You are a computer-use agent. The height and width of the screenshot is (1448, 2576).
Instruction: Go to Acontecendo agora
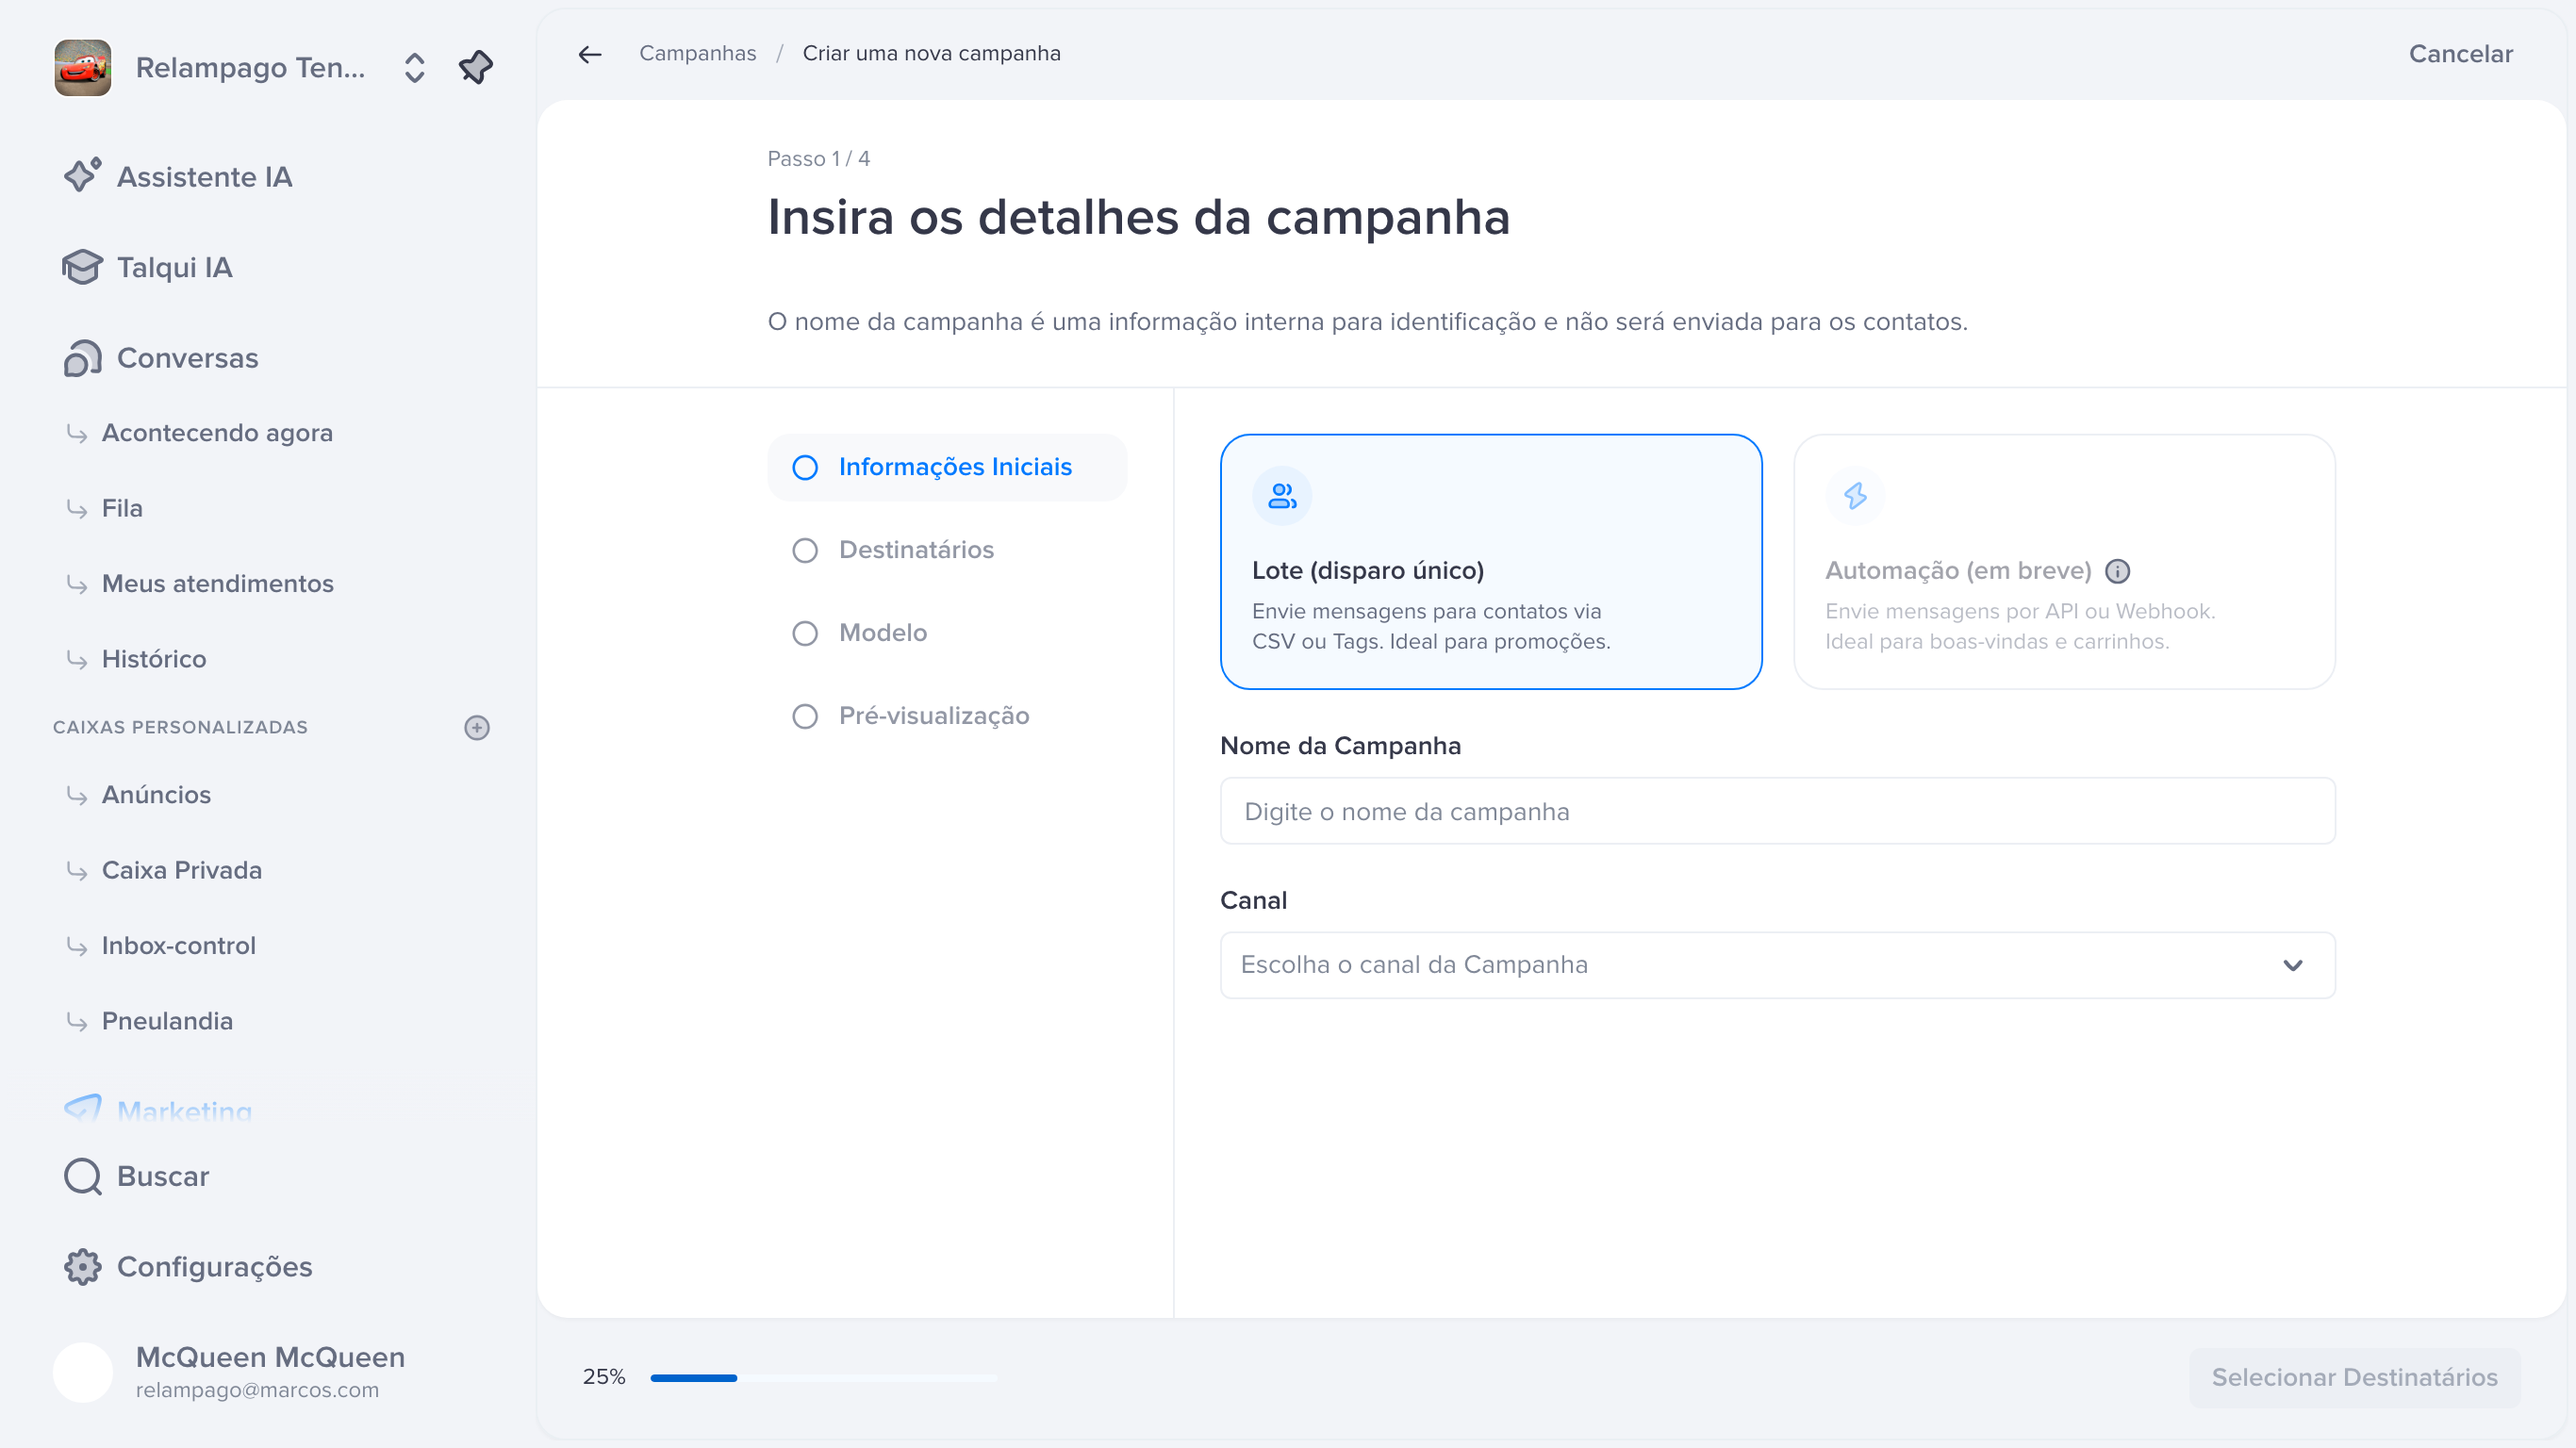(x=217, y=433)
